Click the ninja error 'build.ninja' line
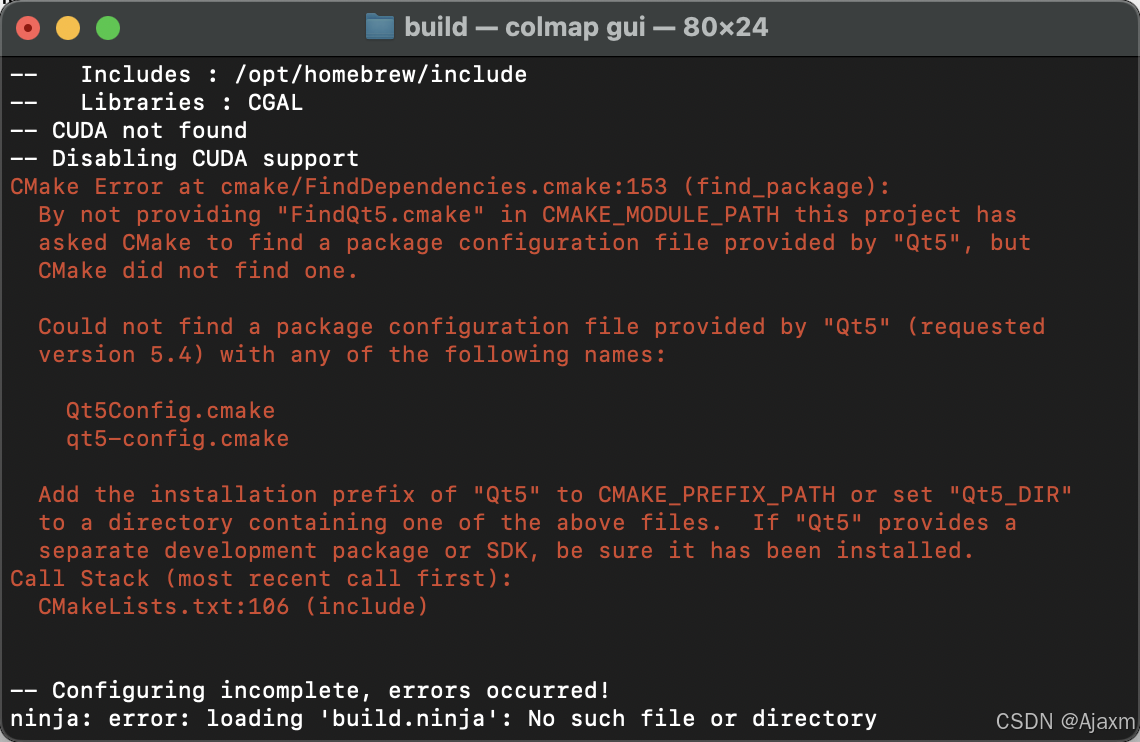 pos(443,719)
